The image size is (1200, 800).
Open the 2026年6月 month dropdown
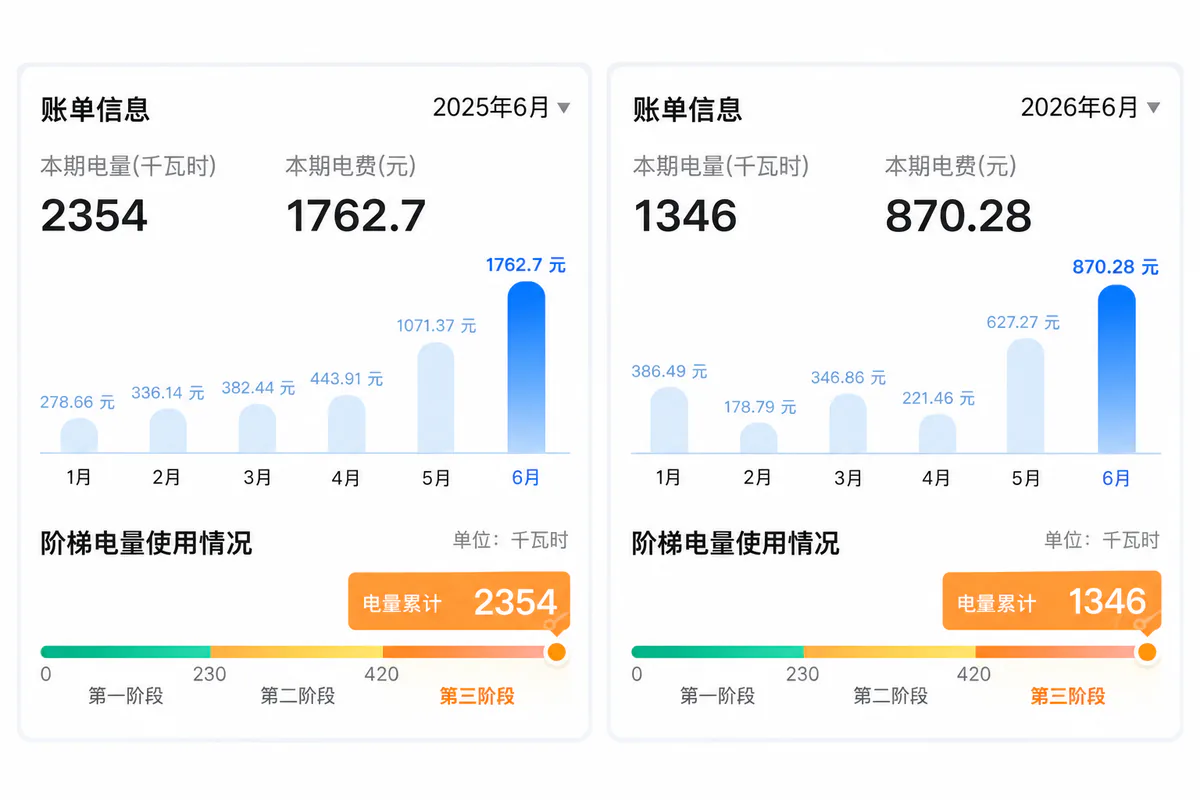(x=1090, y=107)
